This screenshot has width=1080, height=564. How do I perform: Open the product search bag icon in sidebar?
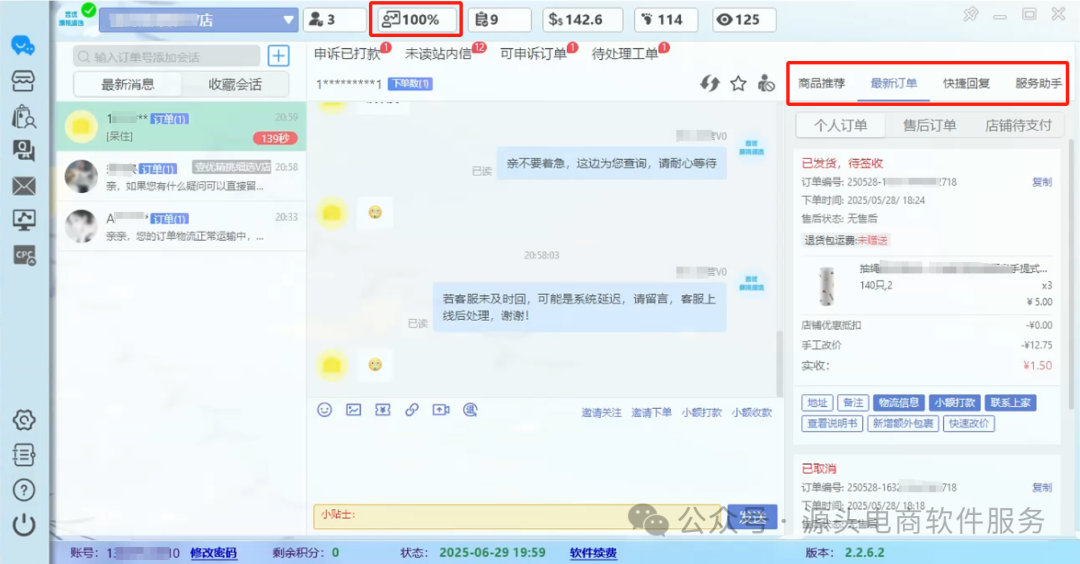pyautogui.click(x=23, y=116)
